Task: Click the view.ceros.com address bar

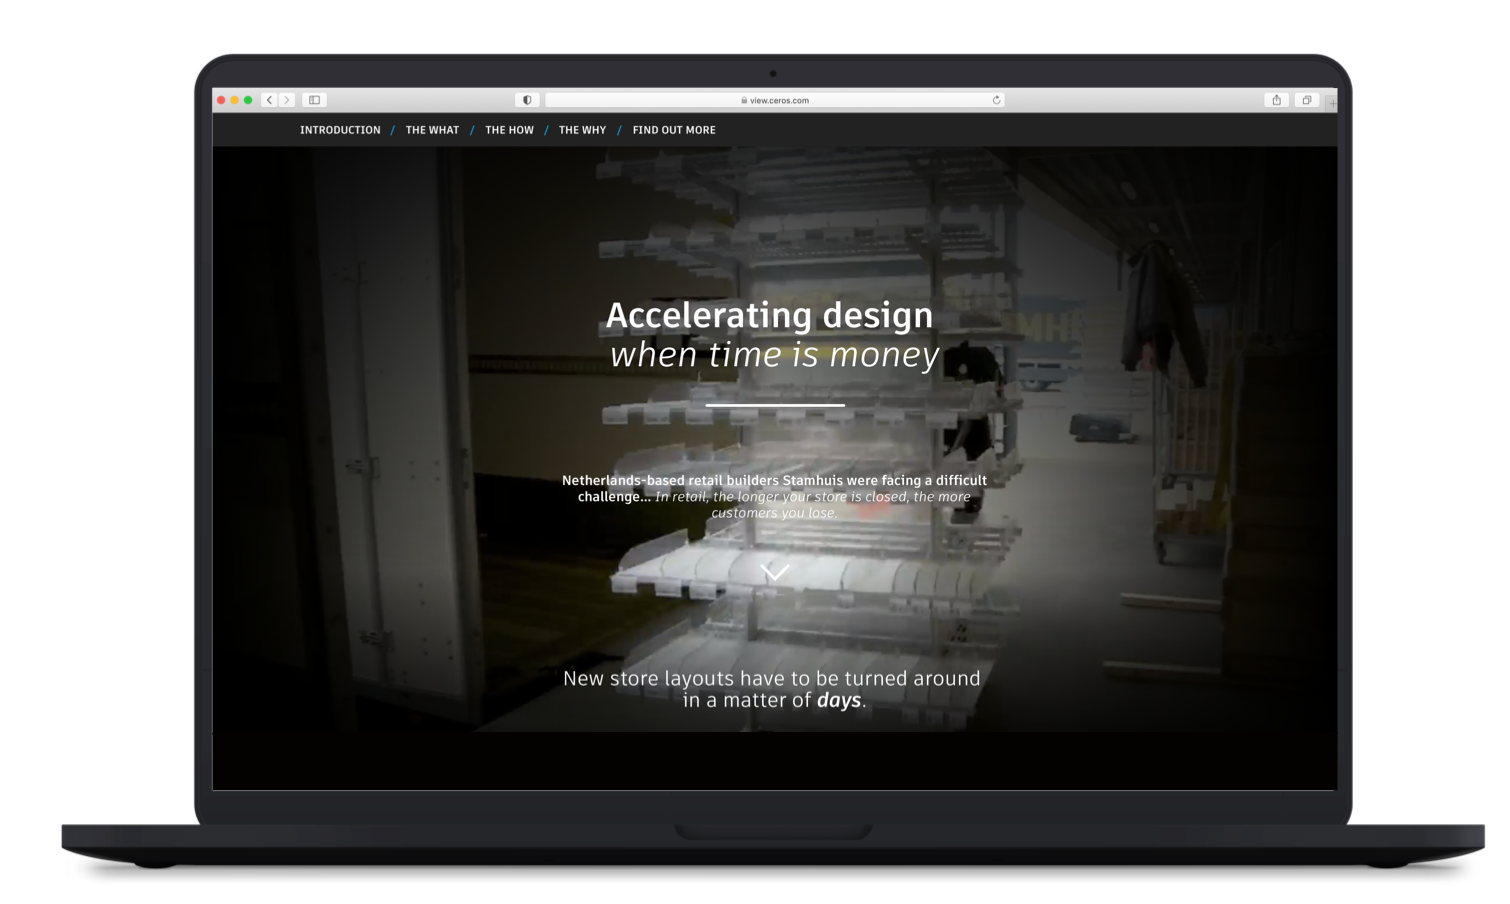Action: click(775, 100)
